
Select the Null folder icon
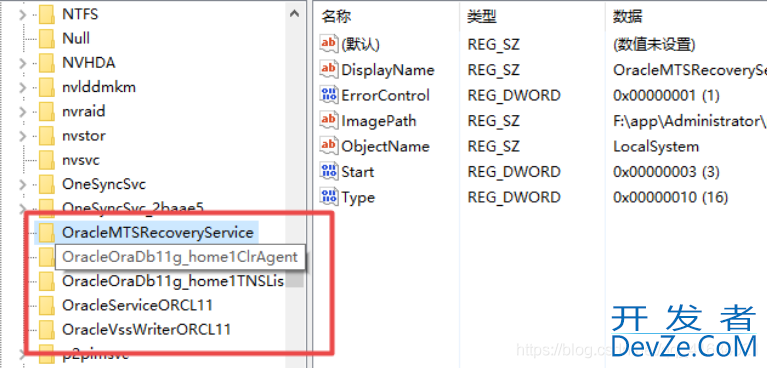[x=47, y=38]
